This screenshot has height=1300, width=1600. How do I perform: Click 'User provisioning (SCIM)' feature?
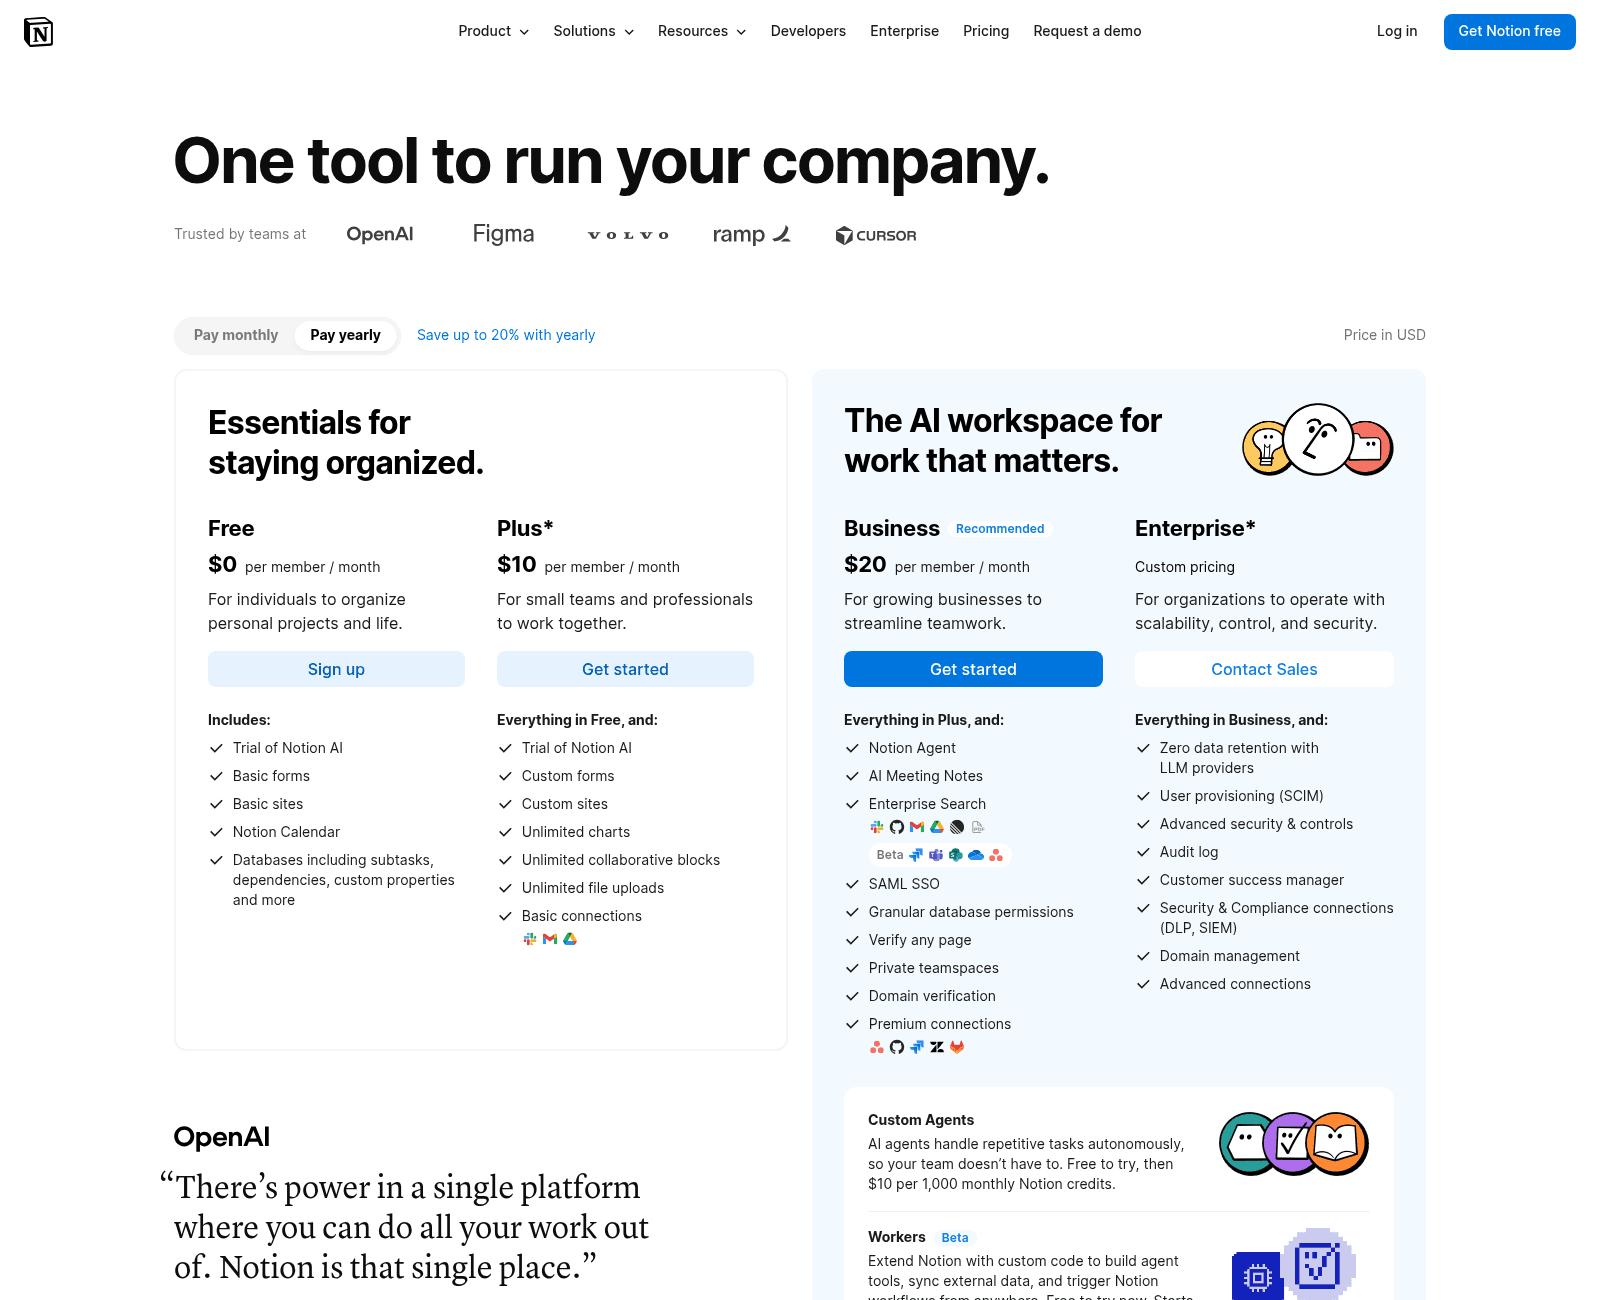click(1241, 796)
